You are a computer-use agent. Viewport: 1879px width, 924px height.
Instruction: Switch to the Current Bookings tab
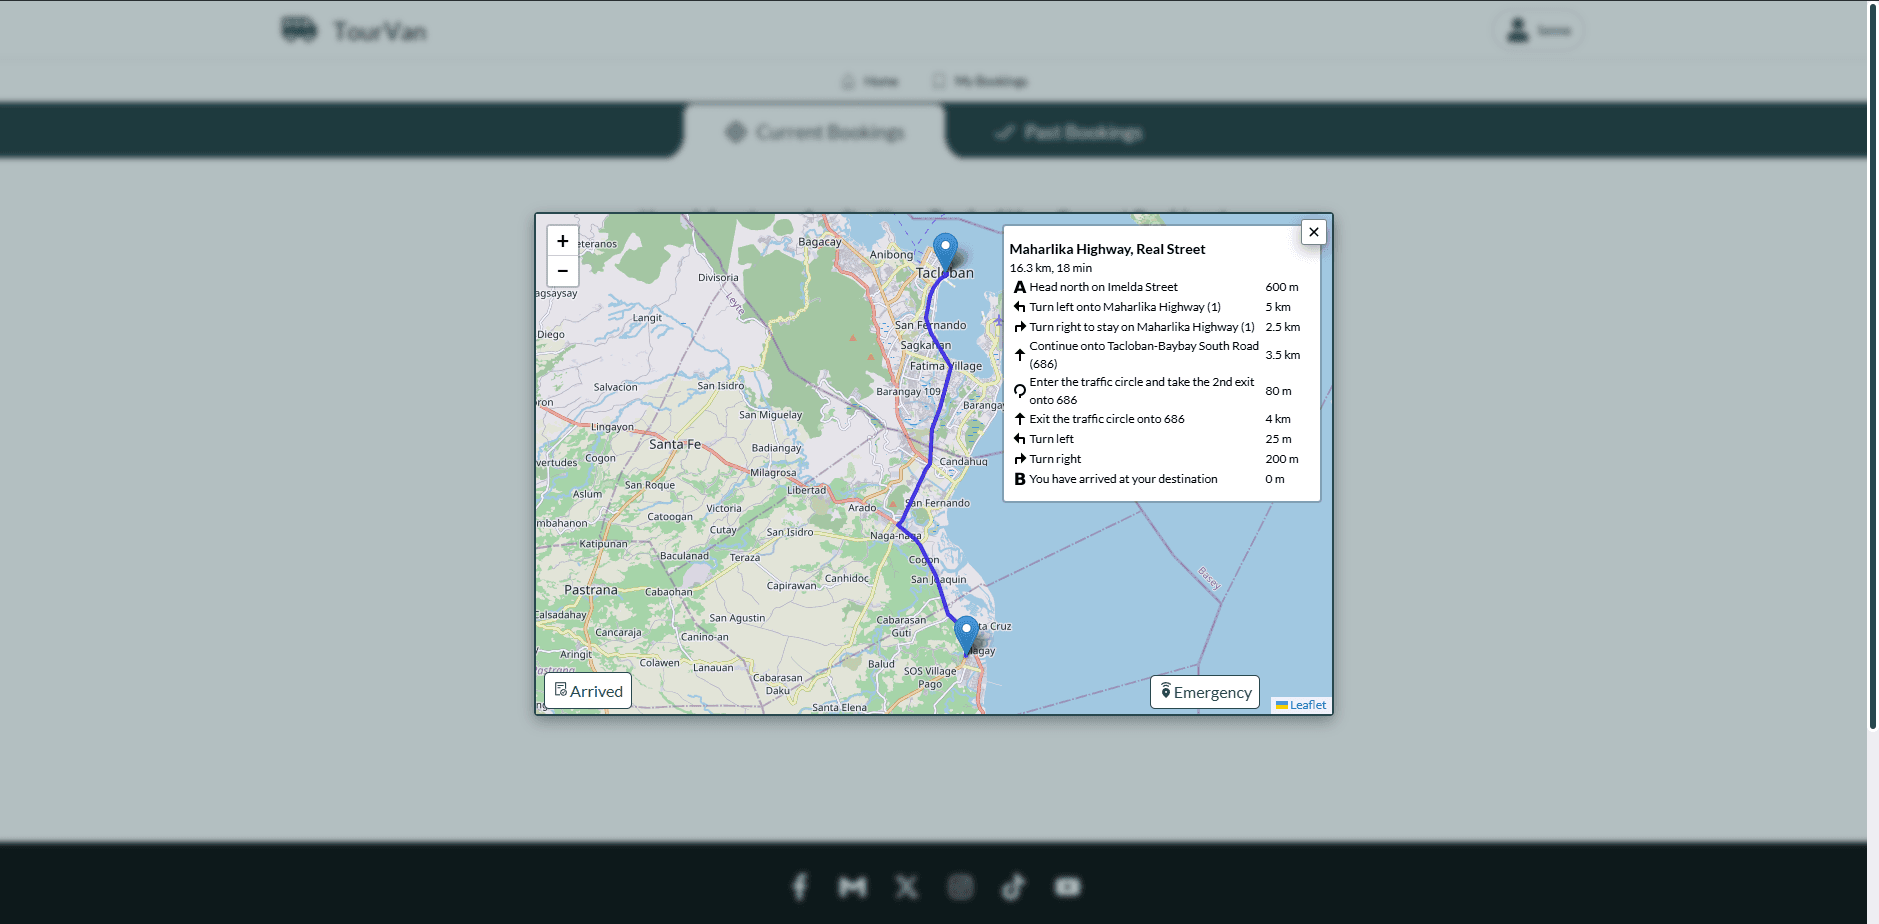tap(815, 132)
